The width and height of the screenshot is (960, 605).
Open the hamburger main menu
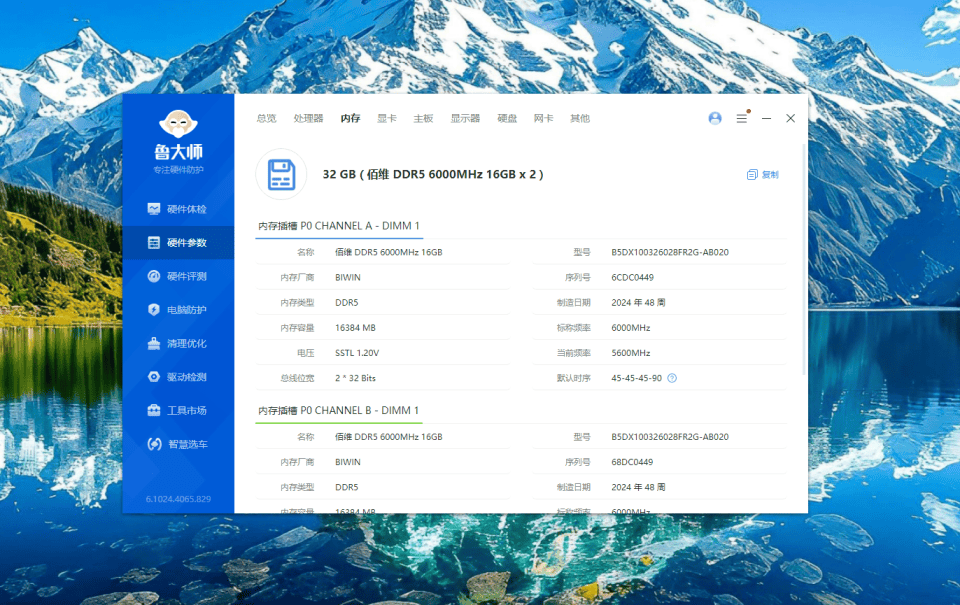[741, 118]
